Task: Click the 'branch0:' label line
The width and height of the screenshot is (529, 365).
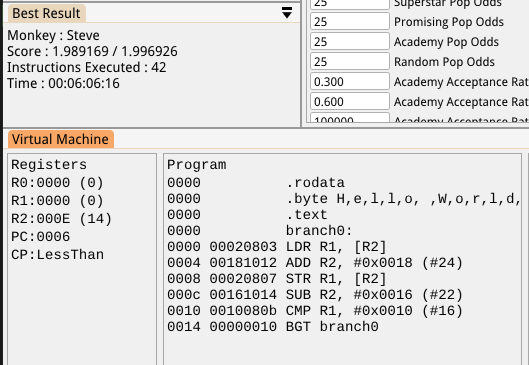Action: click(260, 231)
